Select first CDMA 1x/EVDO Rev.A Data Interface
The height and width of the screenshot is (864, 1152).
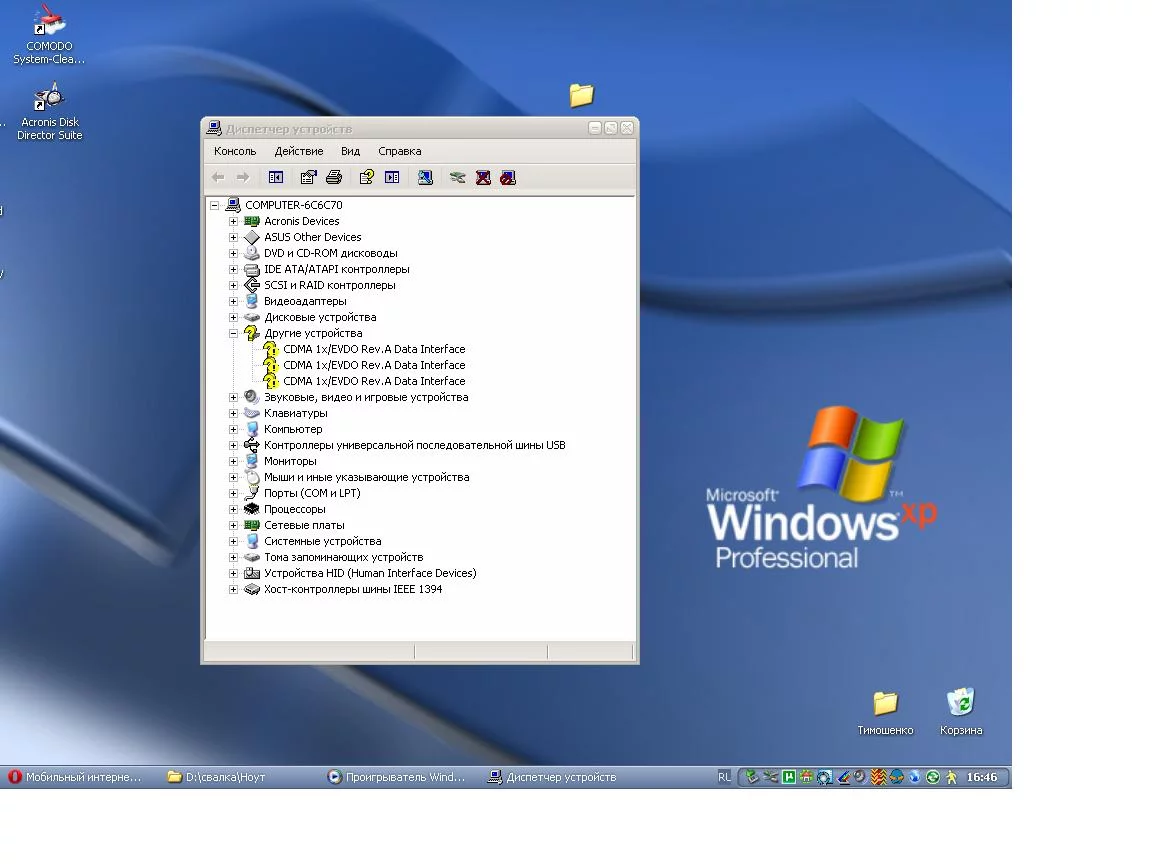[x=374, y=349]
